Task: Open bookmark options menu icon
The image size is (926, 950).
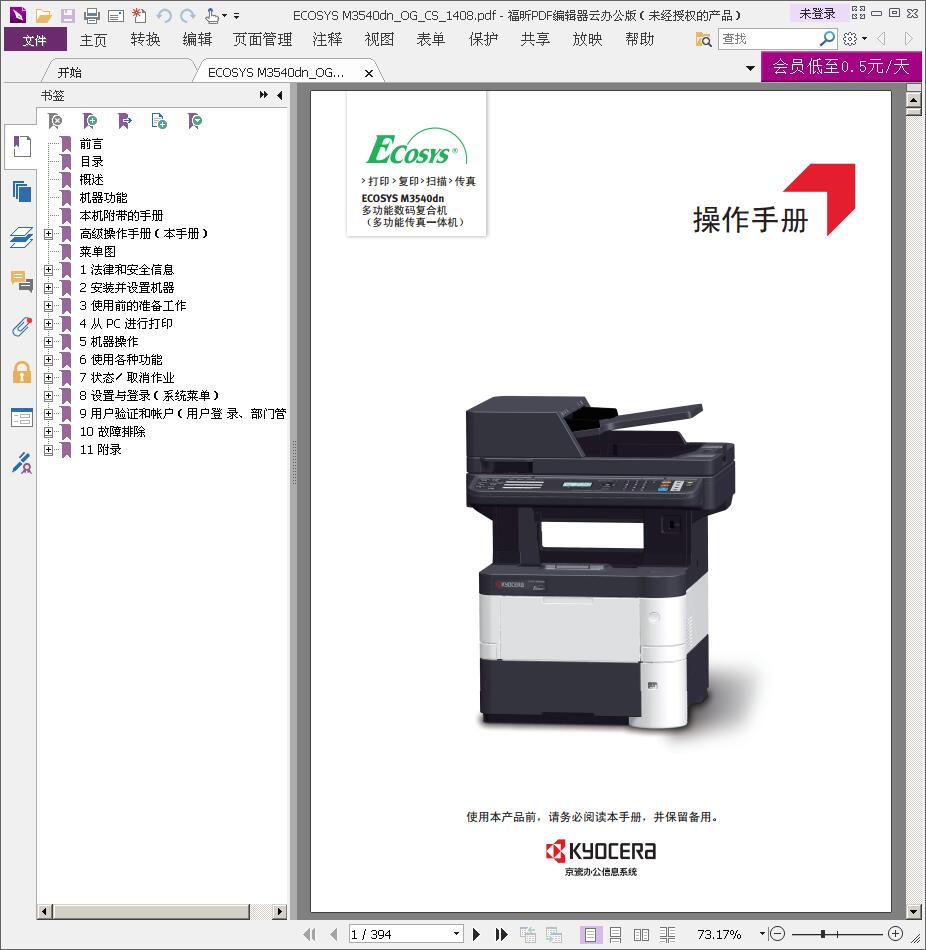Action: point(195,121)
